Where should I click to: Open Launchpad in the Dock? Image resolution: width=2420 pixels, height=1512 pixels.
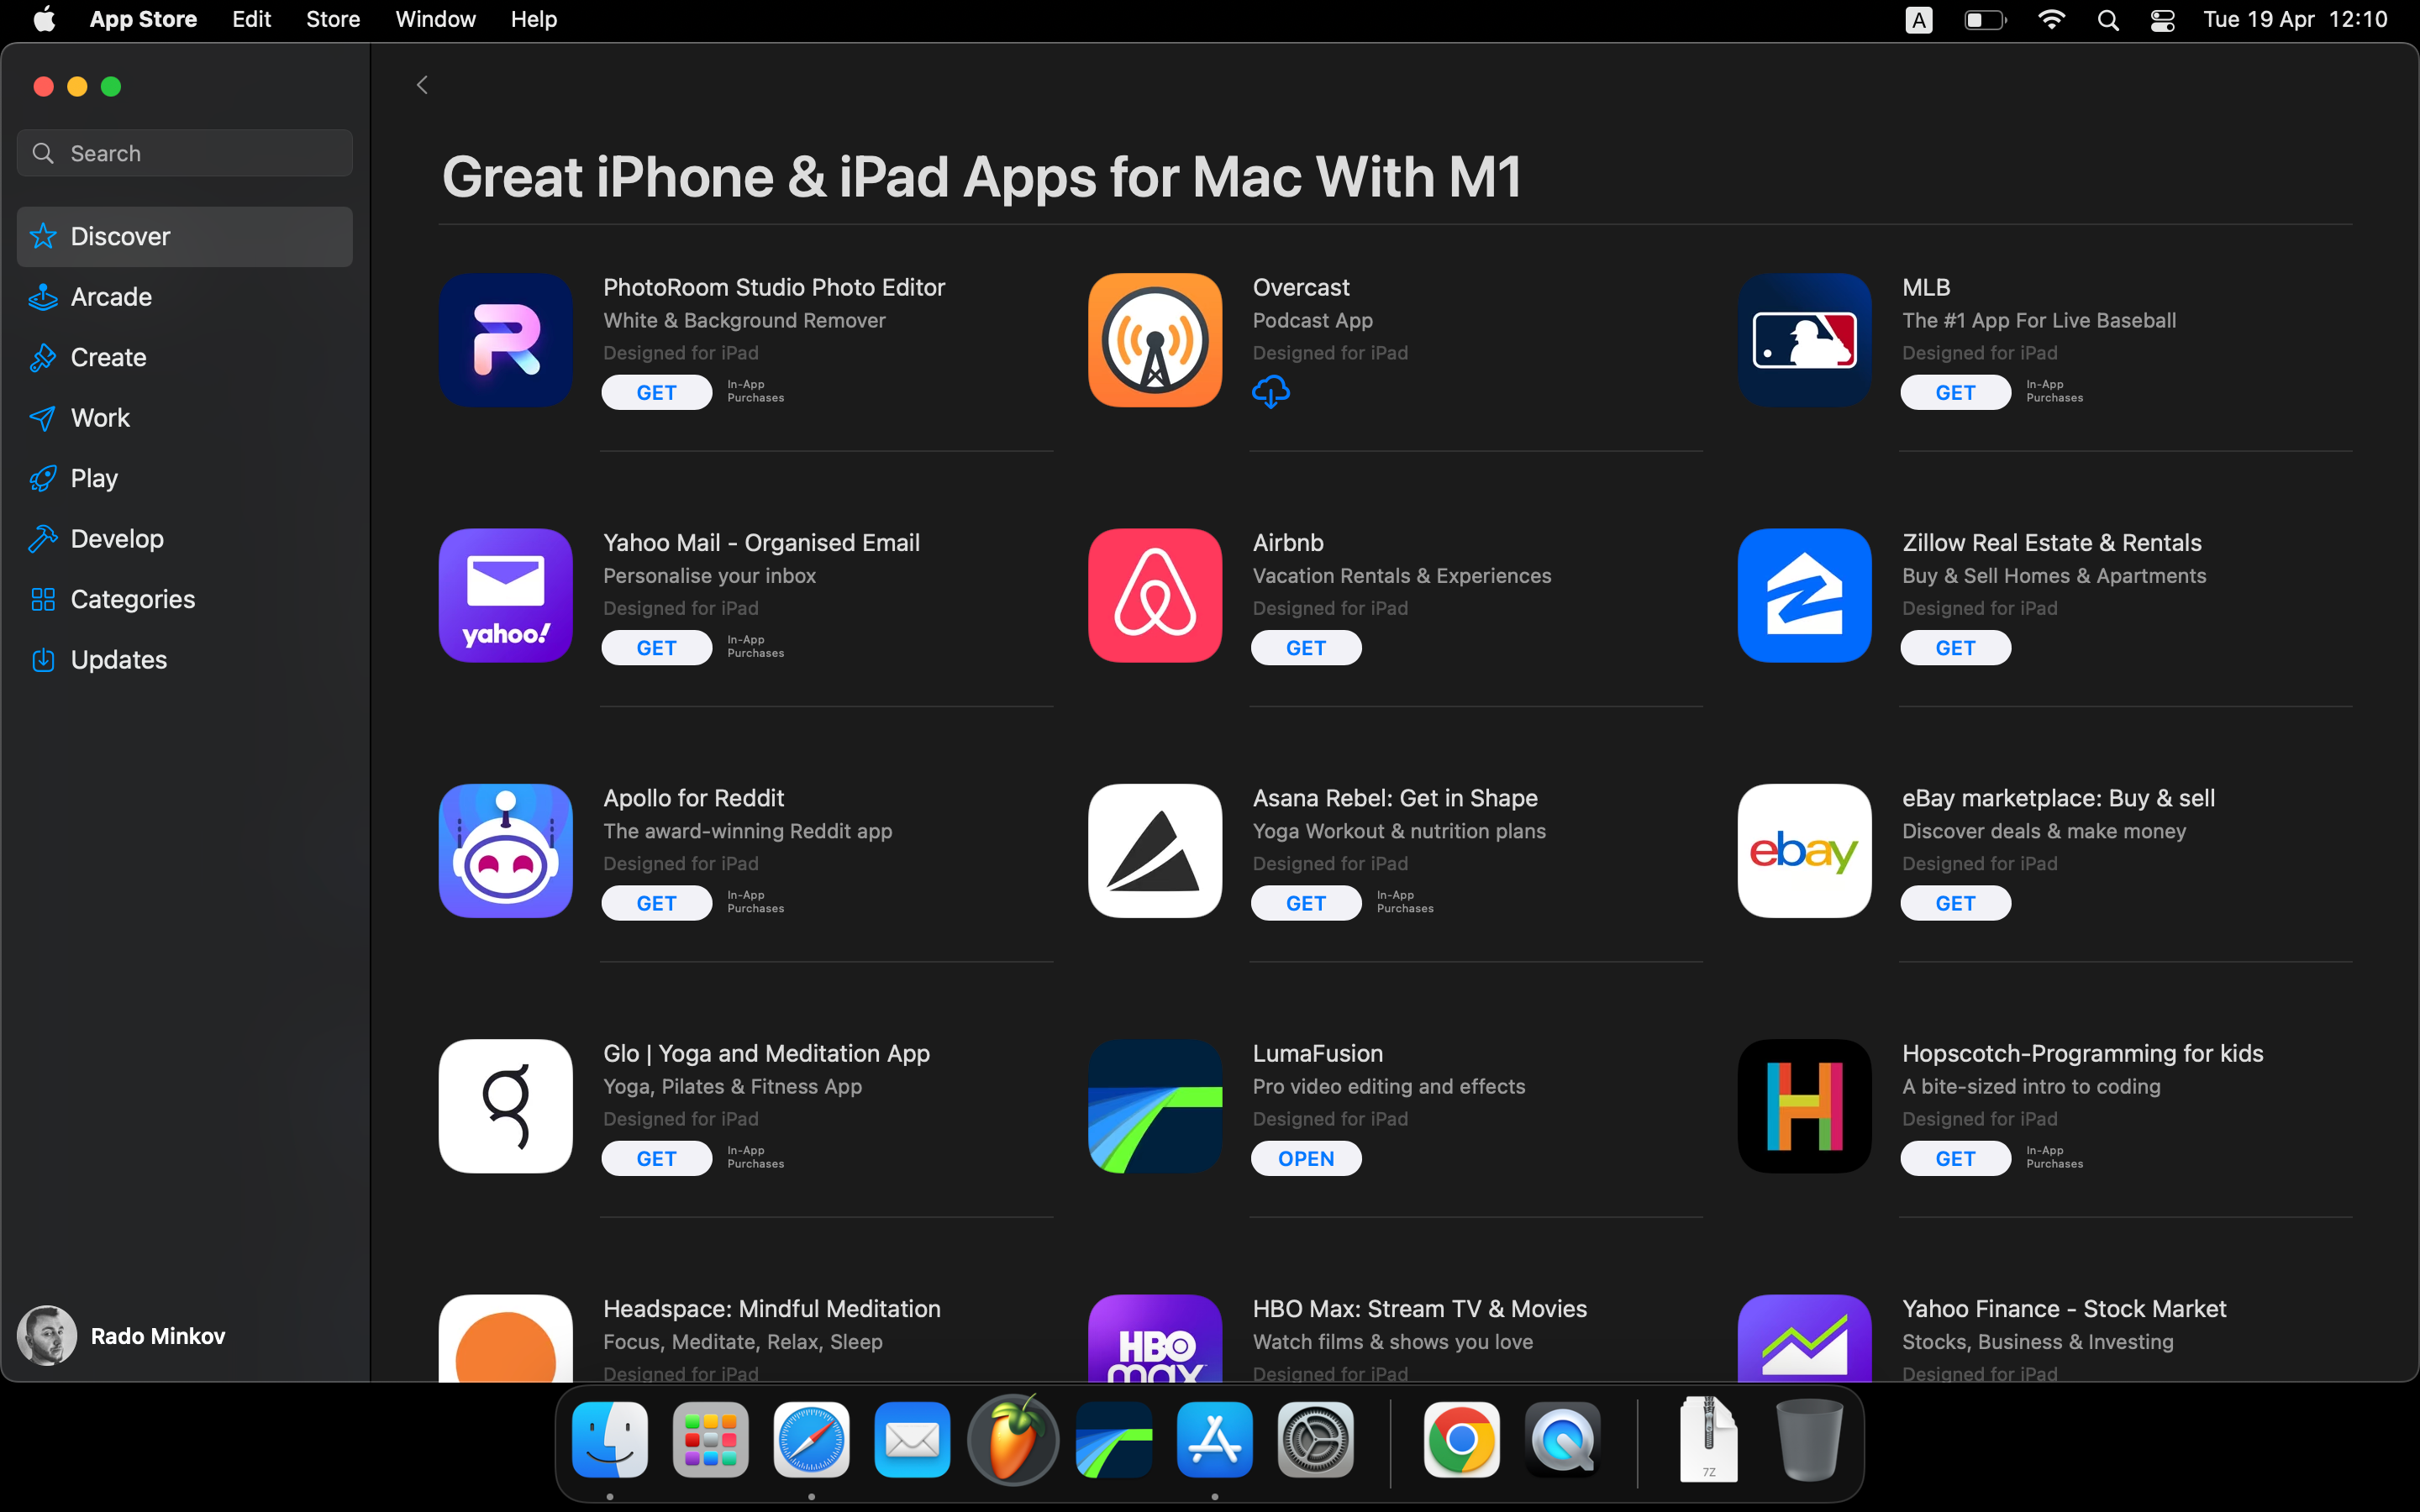(710, 1440)
